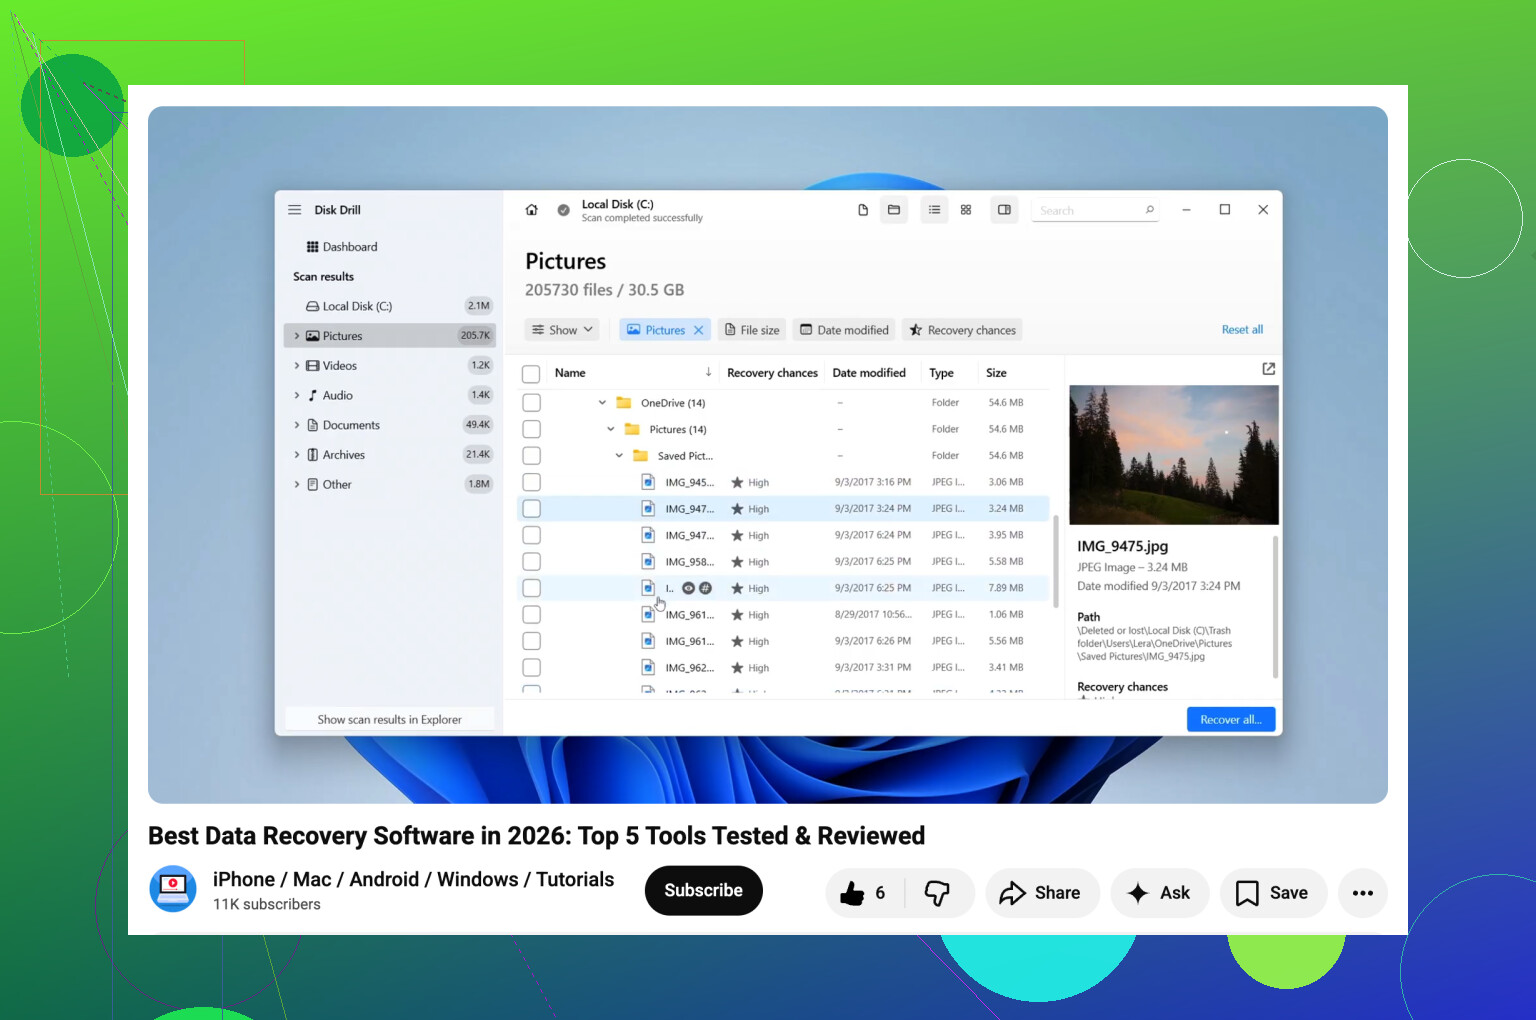Click the file list vertical scrollbar
This screenshot has width=1536, height=1020.
click(x=1056, y=562)
